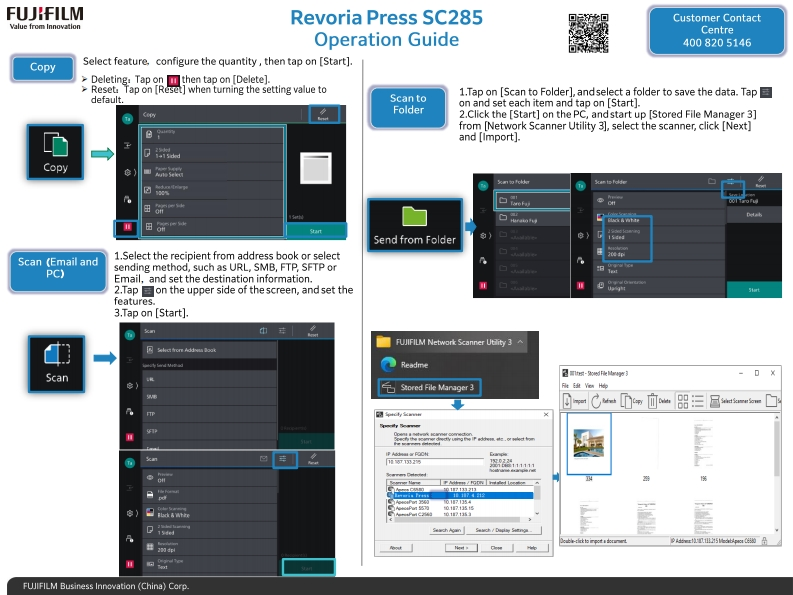
Task: Open Color Scanning option in Scan to Folder
Action: pyautogui.click(x=657, y=218)
